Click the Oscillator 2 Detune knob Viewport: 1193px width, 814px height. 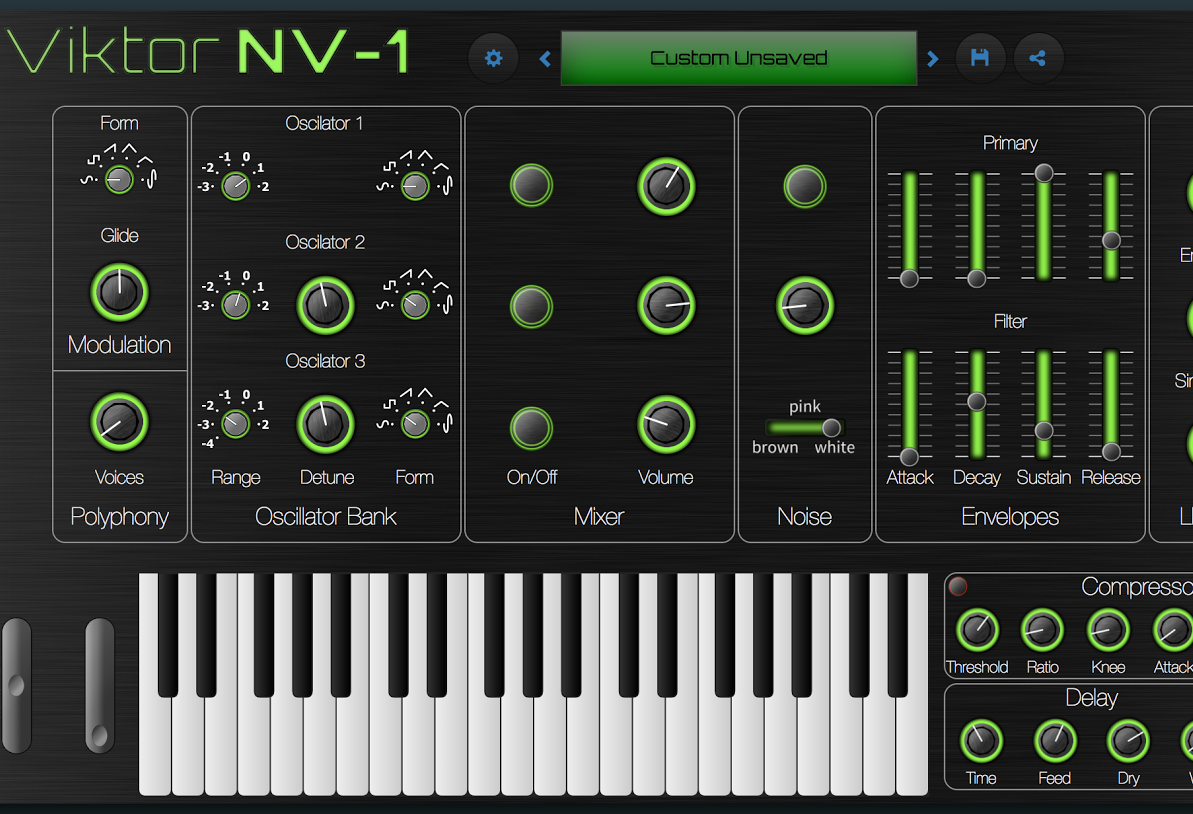tap(325, 305)
